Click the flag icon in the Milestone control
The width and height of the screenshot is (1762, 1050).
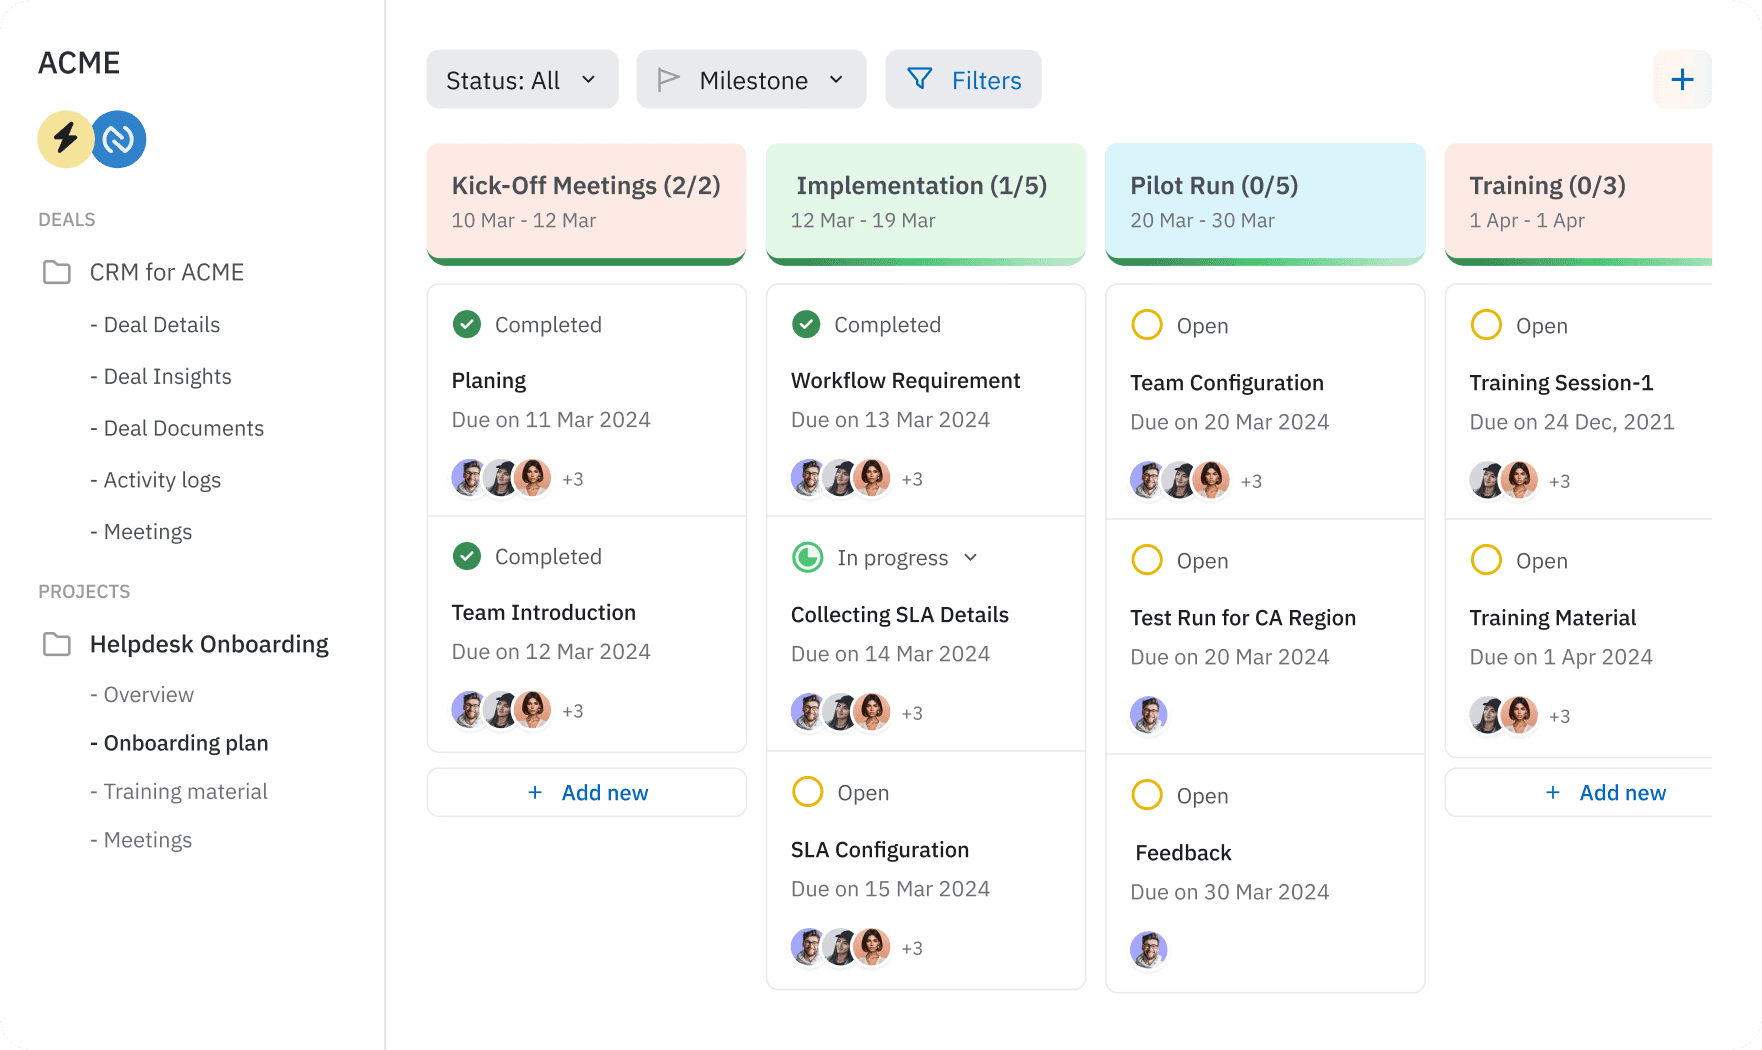click(670, 79)
